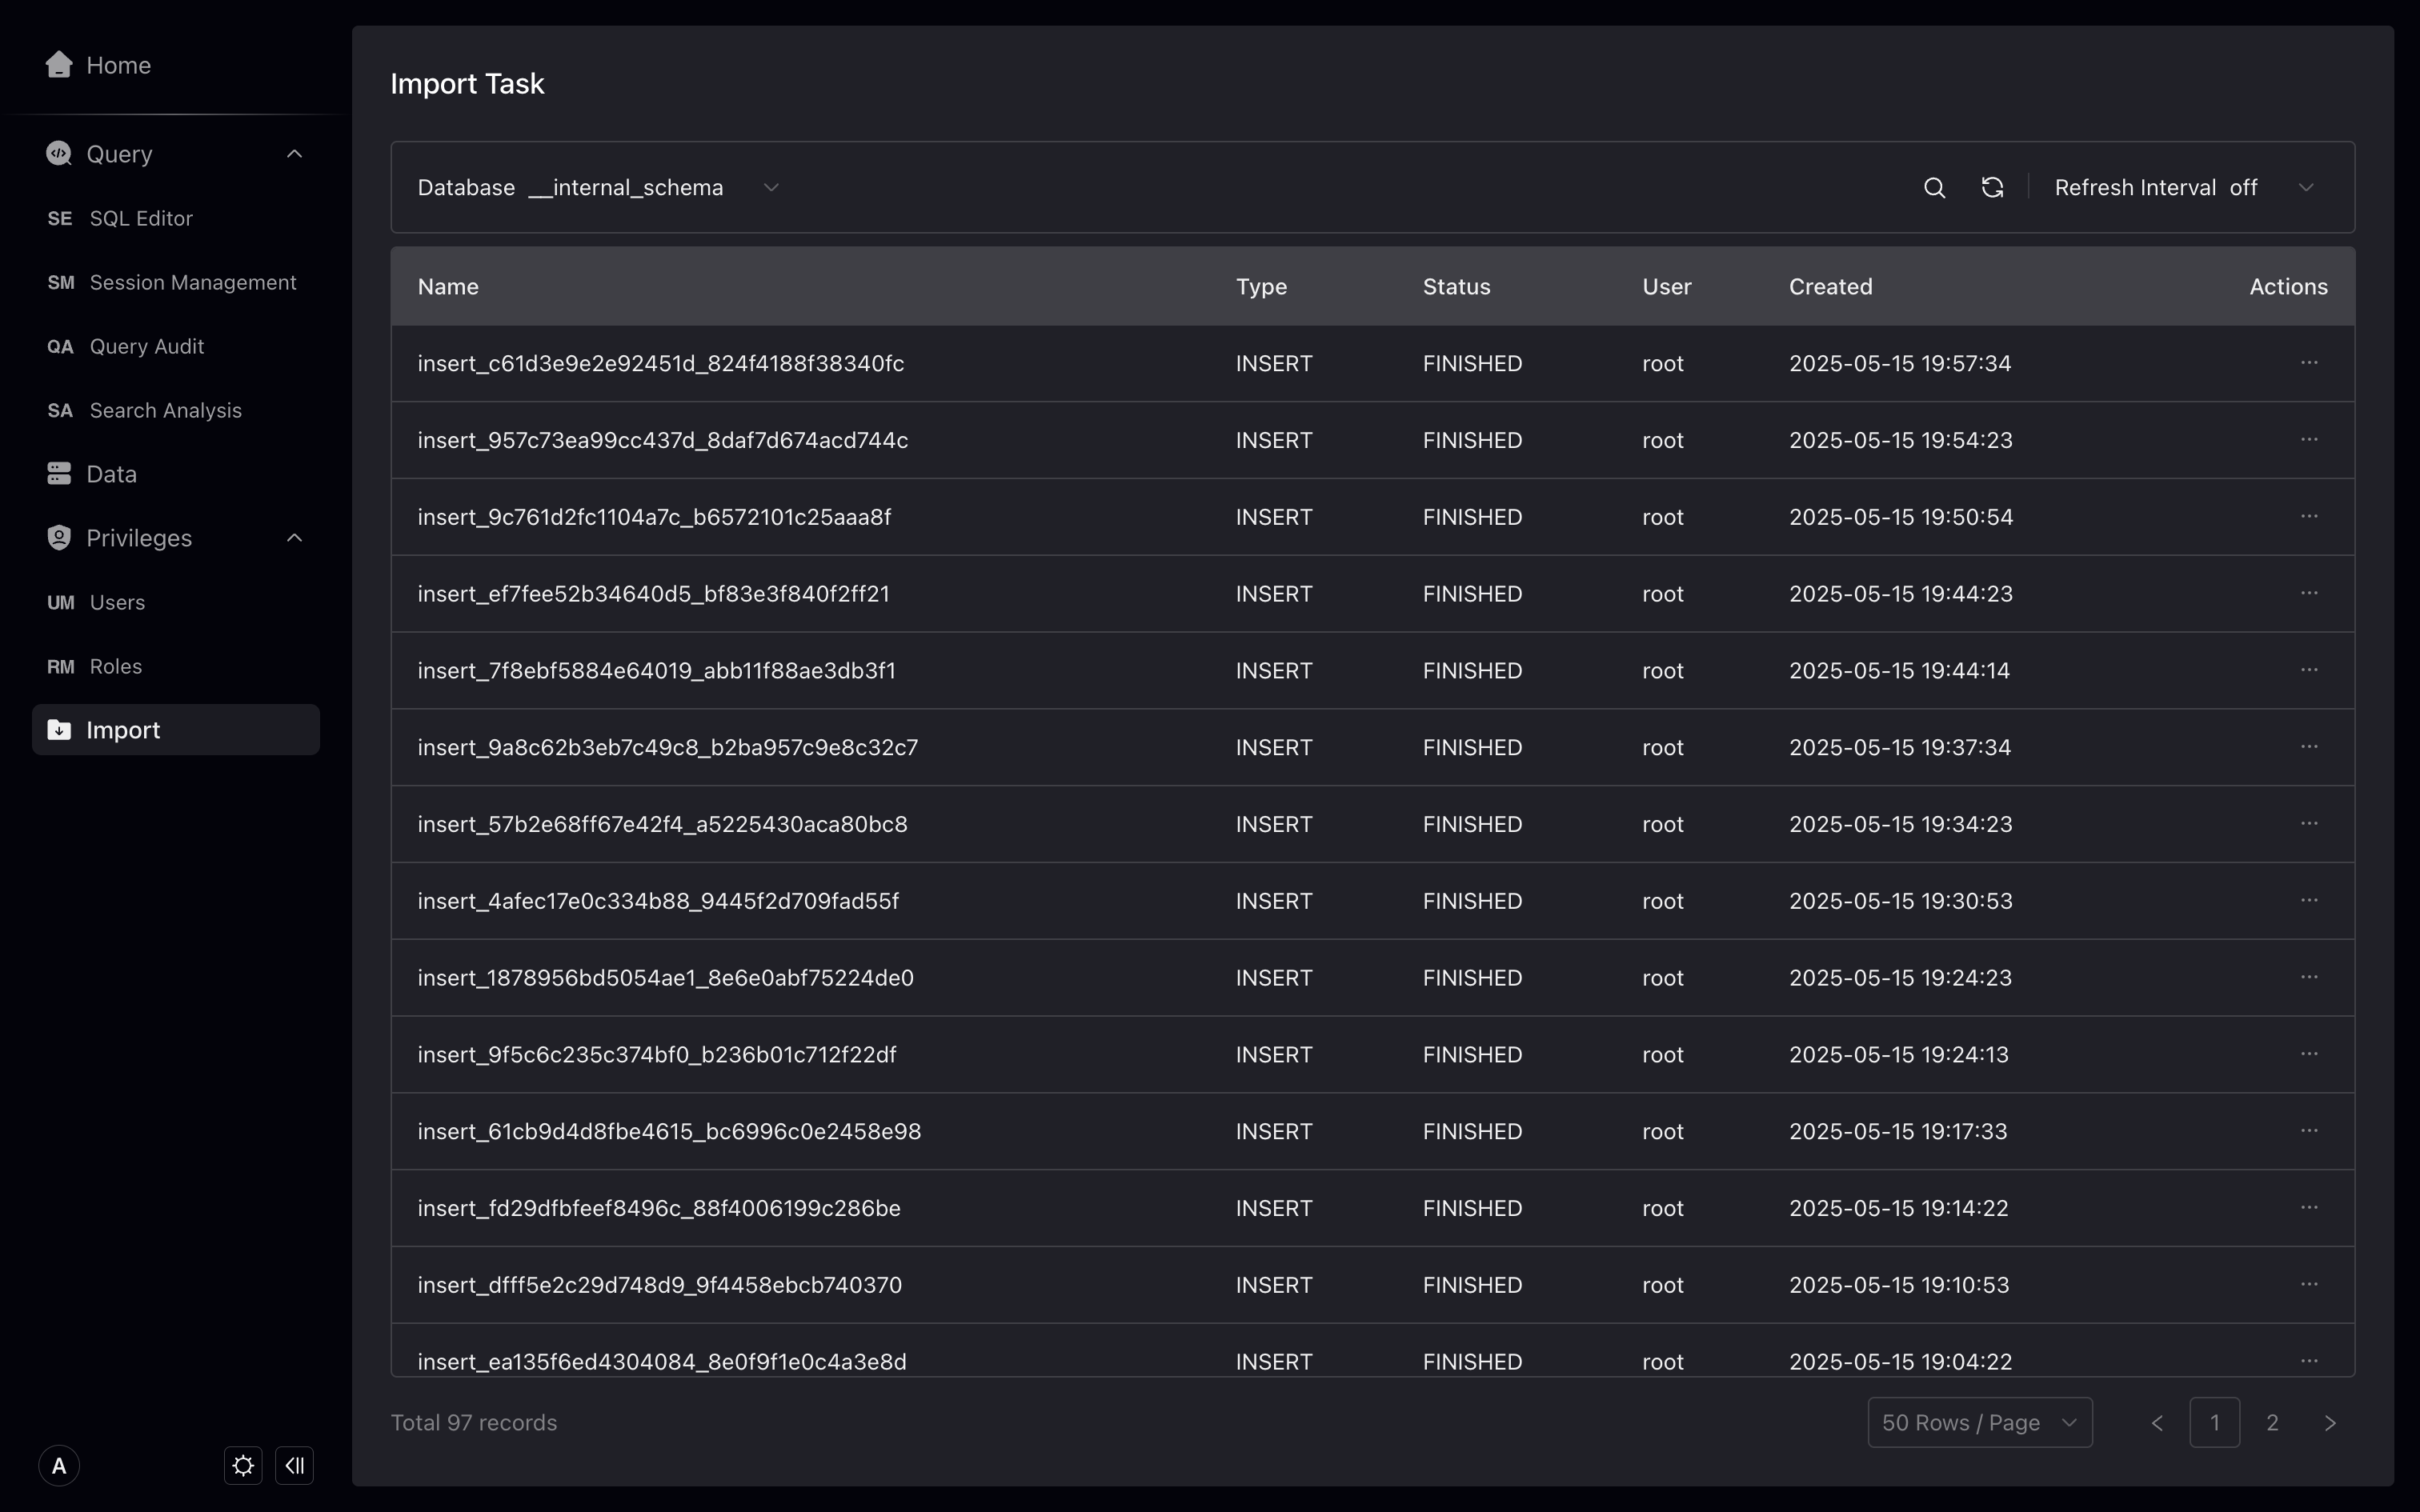Open actions menu for insert_957c73ea99cc437d row
The image size is (2420, 1512).
(2309, 440)
